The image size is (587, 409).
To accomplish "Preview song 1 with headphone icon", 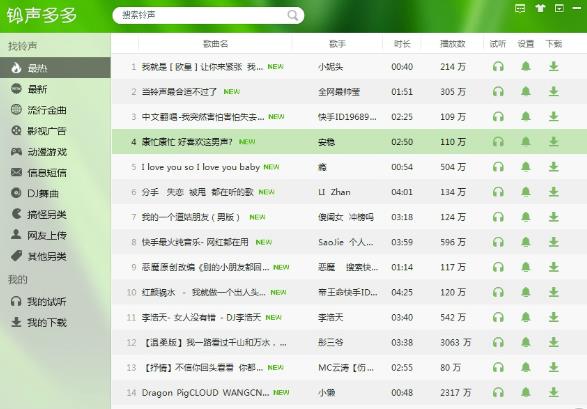I will pos(498,67).
